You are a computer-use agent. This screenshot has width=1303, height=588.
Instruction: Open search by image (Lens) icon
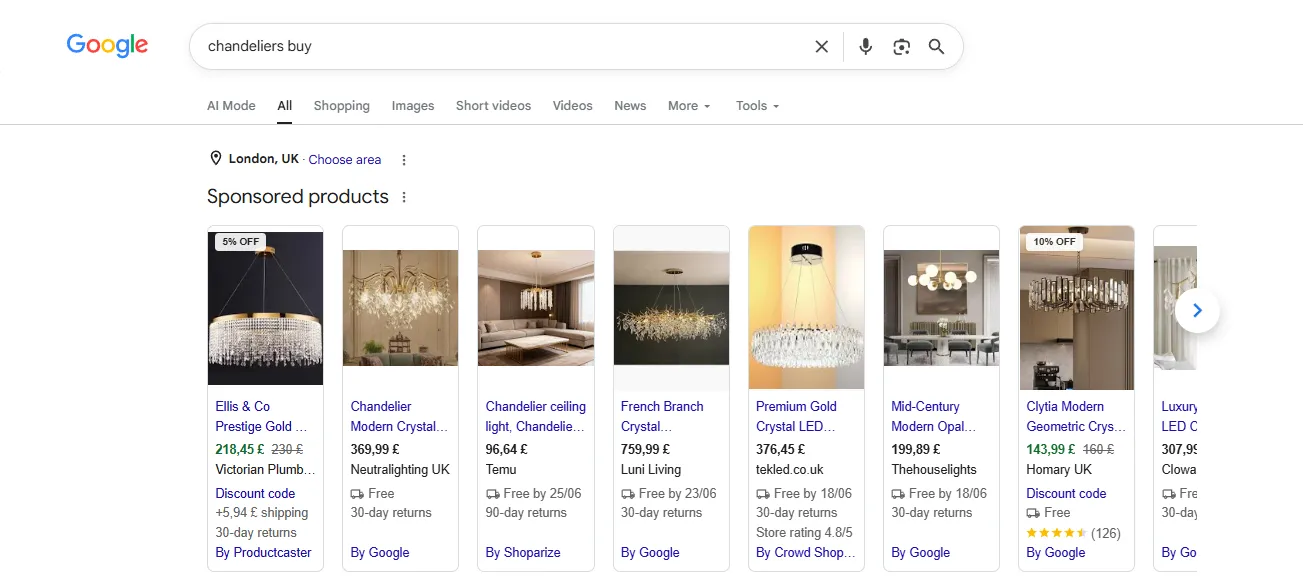point(902,46)
